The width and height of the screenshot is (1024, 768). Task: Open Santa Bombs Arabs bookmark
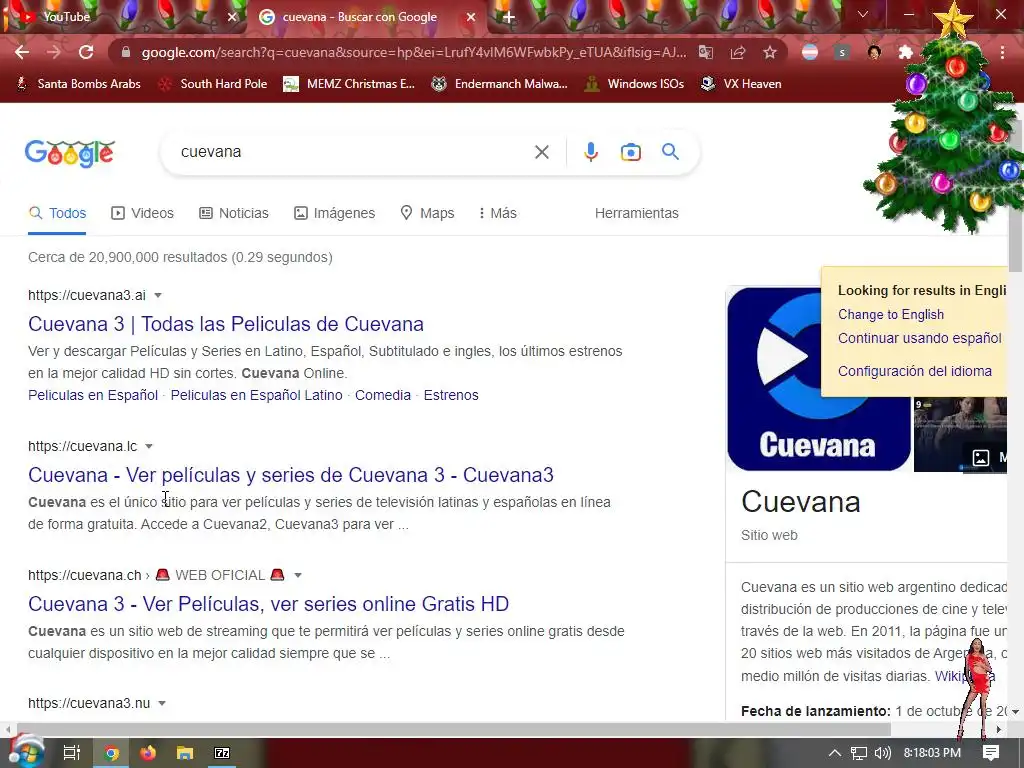tap(78, 84)
